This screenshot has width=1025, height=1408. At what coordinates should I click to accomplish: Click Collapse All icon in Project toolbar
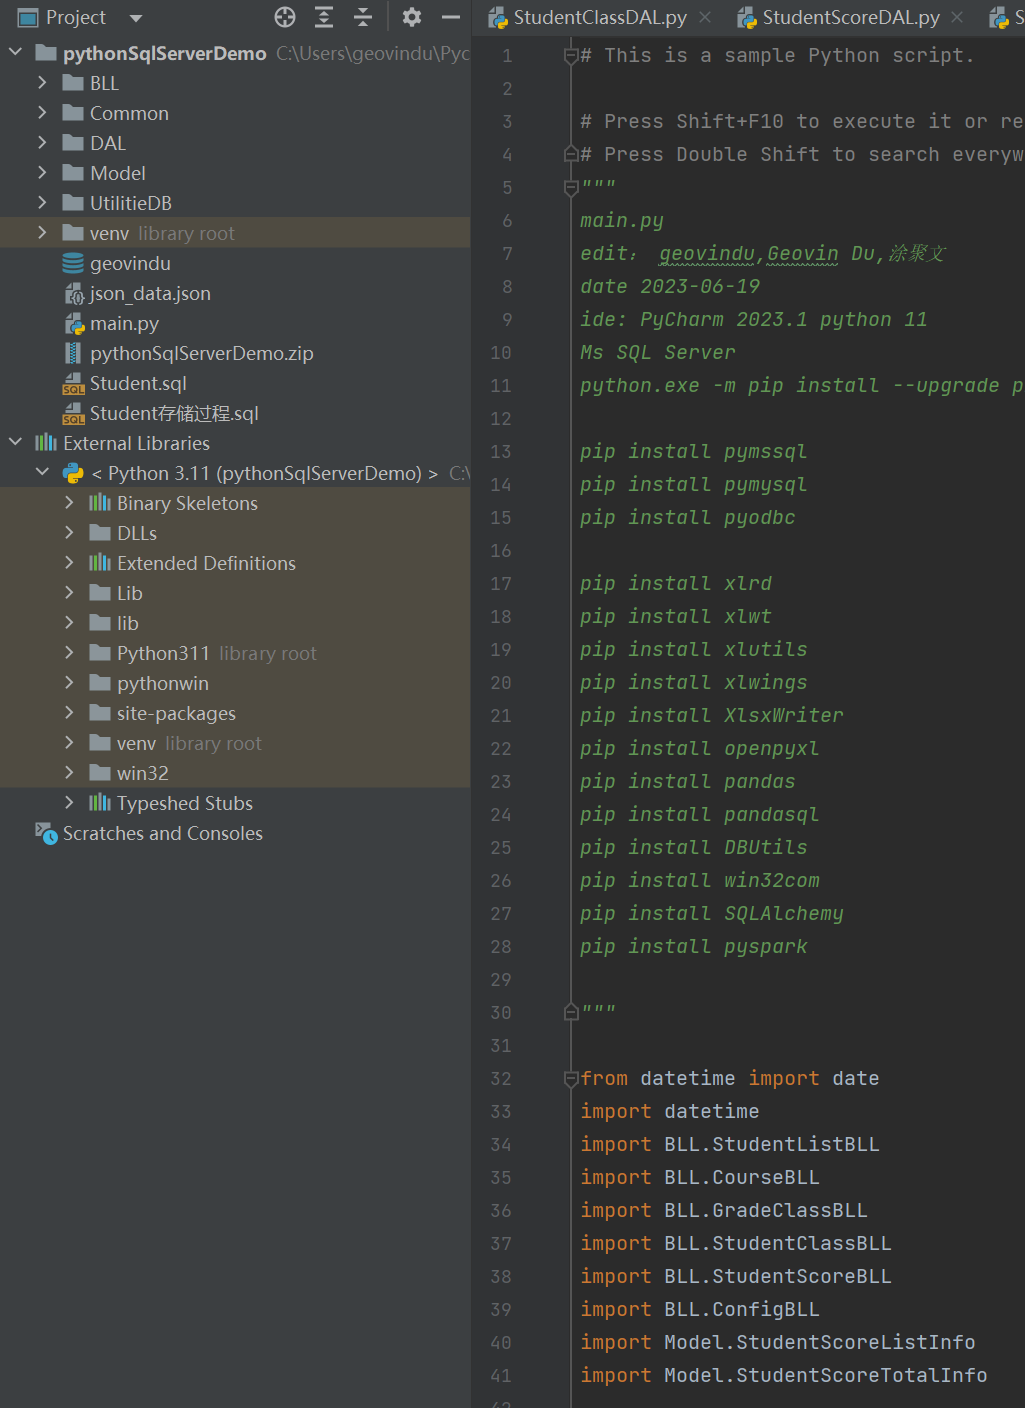[x=363, y=17]
